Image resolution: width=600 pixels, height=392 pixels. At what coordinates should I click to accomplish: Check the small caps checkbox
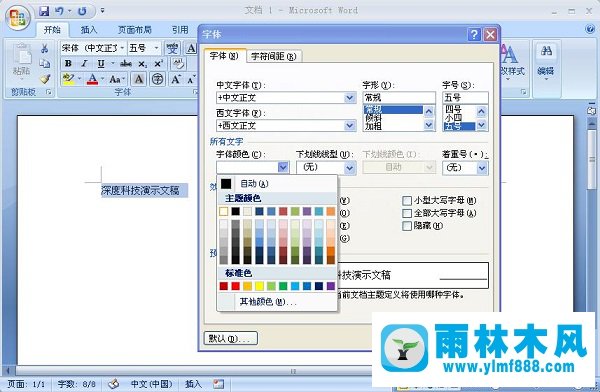(x=407, y=200)
